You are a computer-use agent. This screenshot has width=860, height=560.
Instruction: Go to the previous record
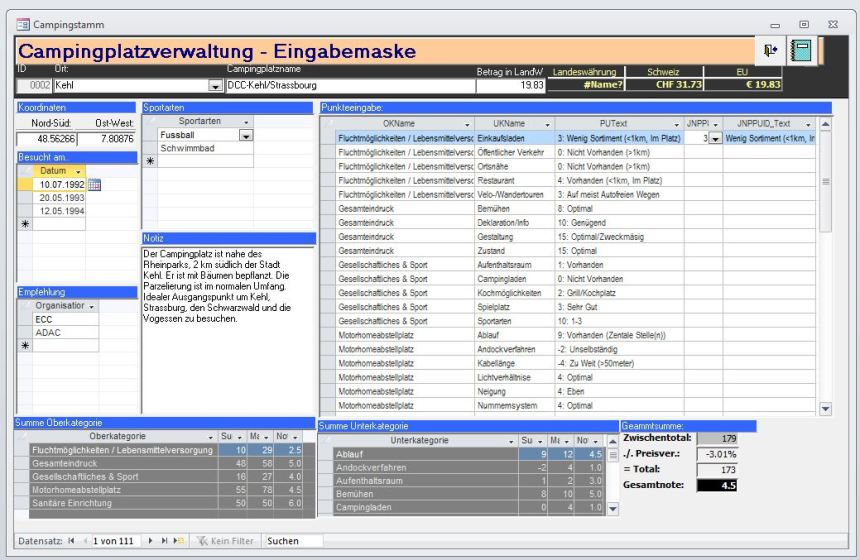85,540
